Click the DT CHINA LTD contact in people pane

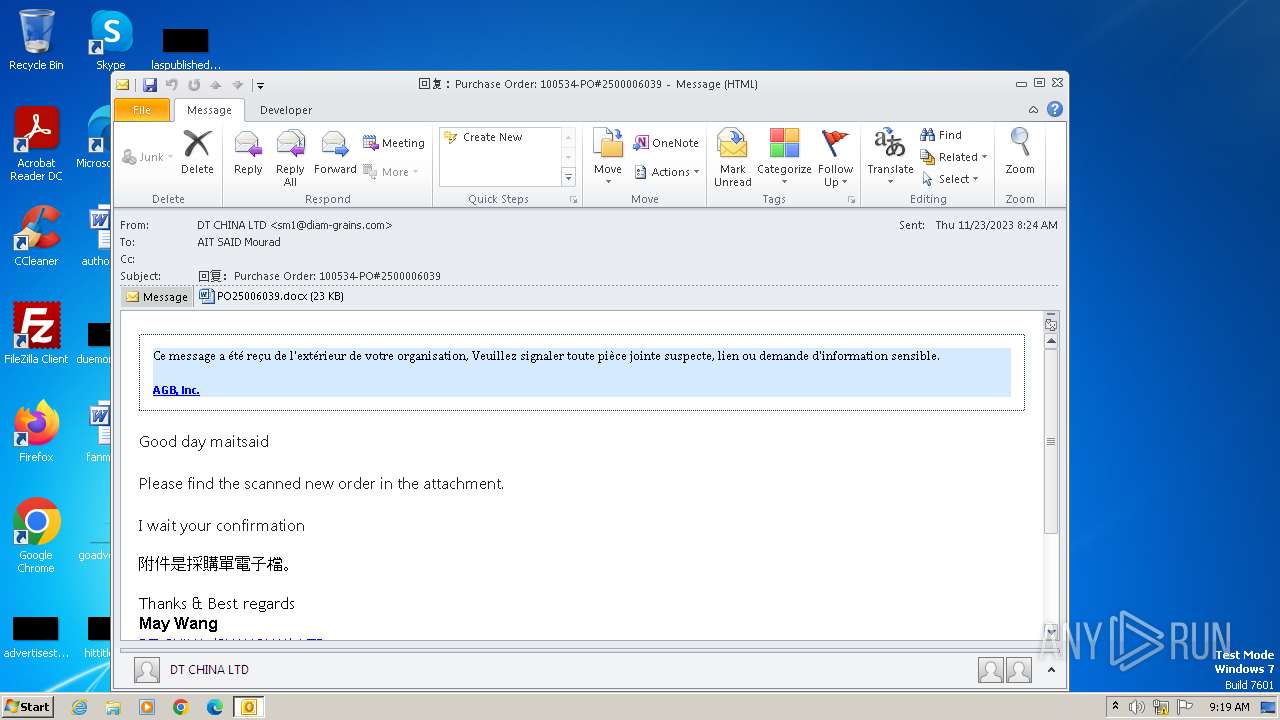click(209, 670)
